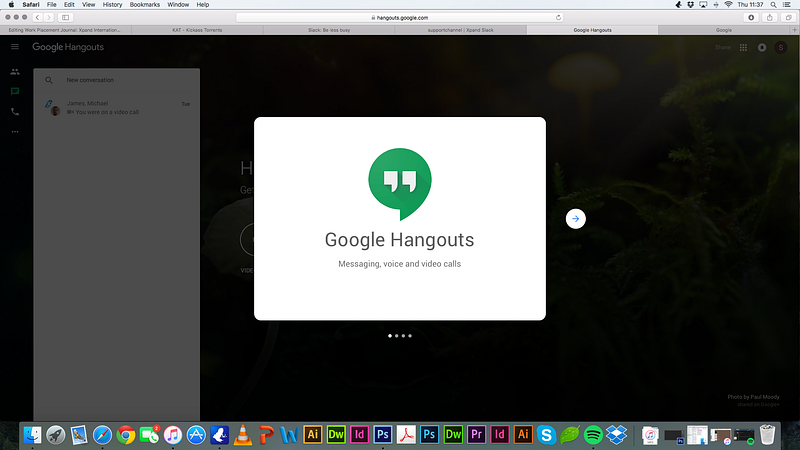Open Google notifications bell icon

tap(762, 47)
